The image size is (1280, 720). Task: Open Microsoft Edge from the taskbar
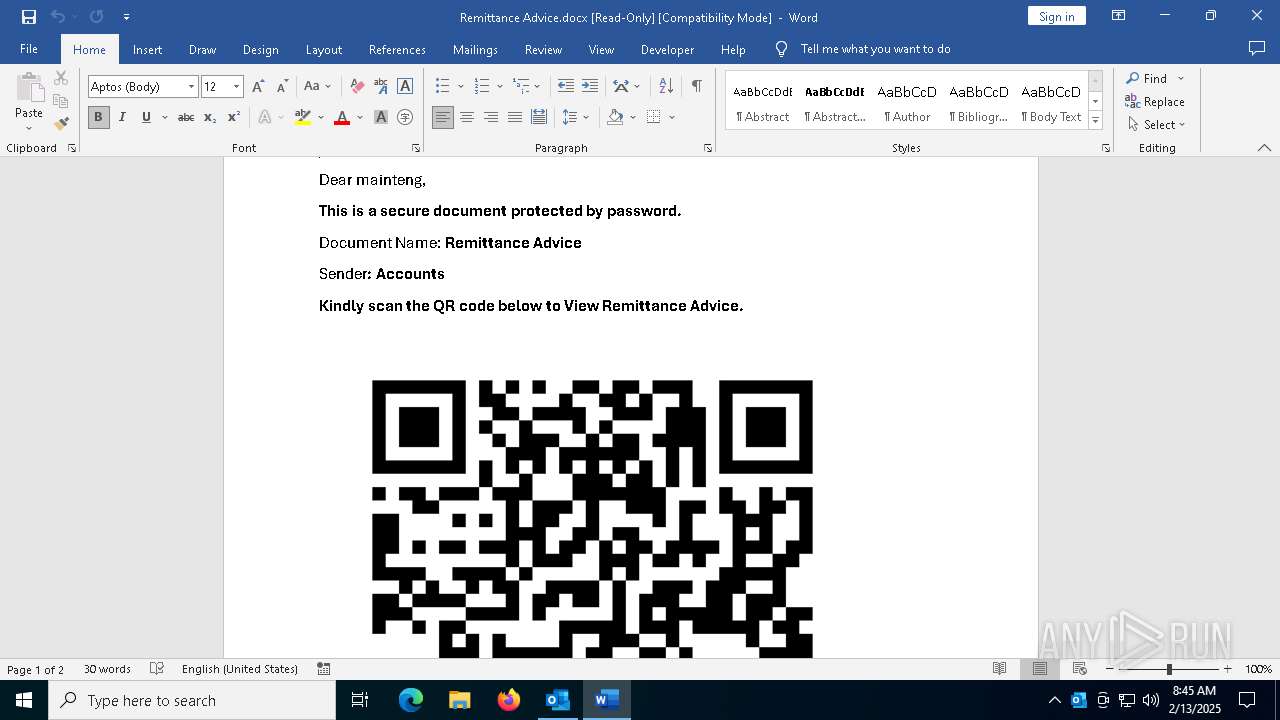(411, 700)
